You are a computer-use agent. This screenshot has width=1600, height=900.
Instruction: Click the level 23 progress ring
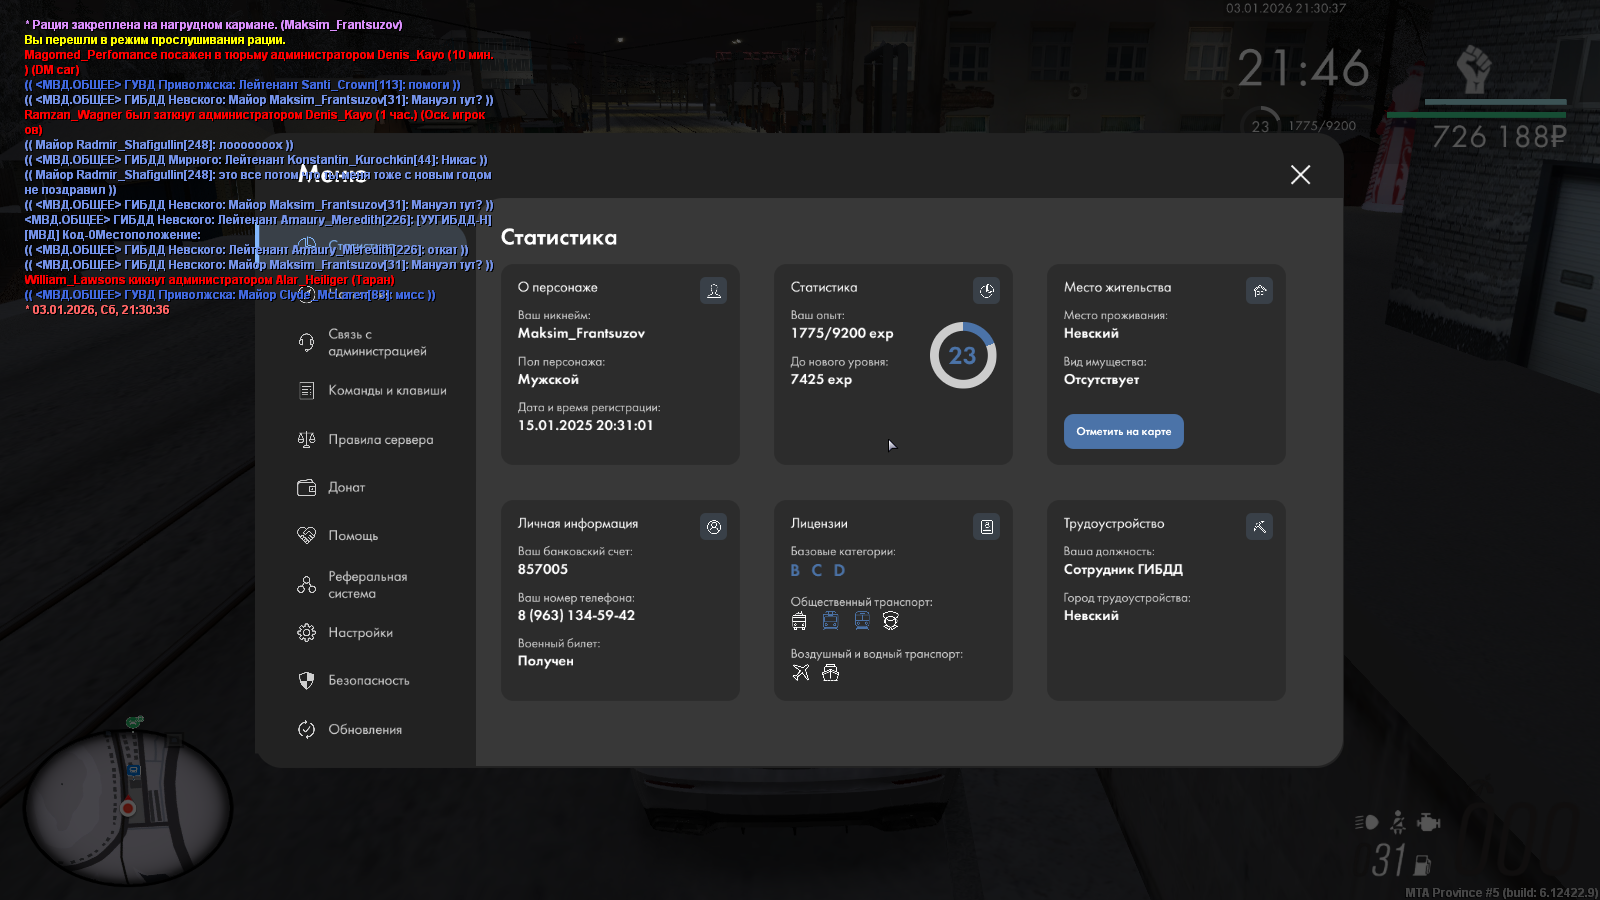(962, 356)
